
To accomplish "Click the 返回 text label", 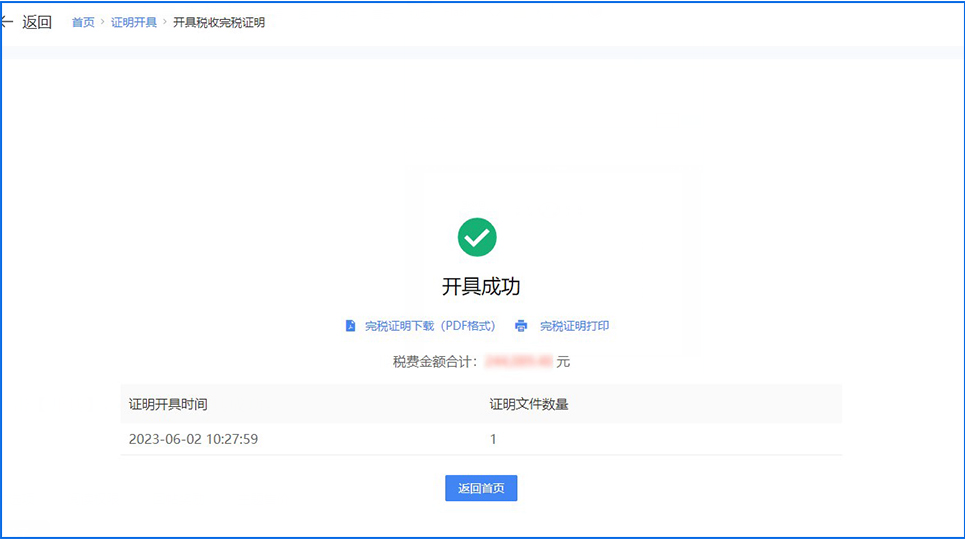I will click(x=37, y=22).
